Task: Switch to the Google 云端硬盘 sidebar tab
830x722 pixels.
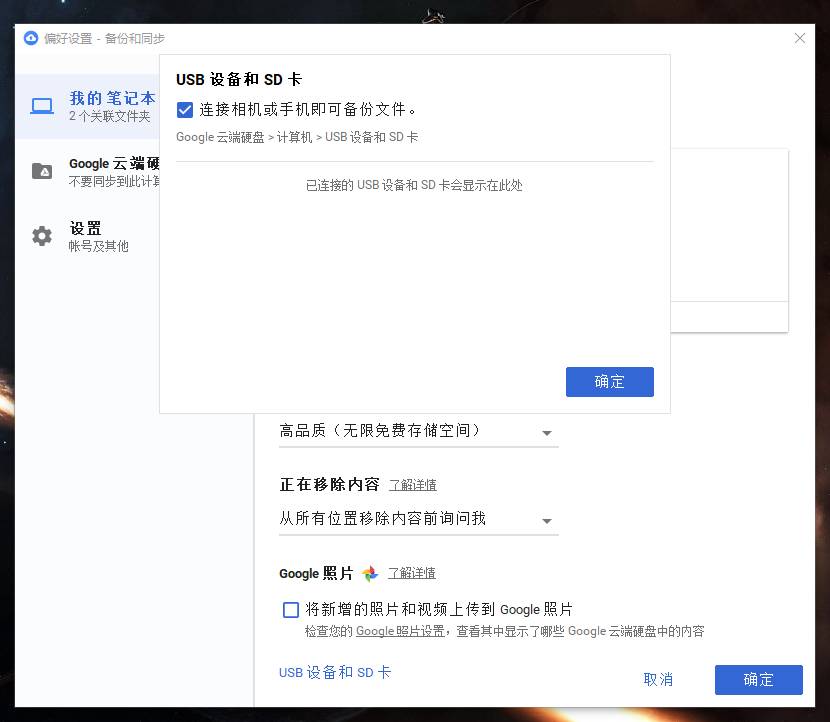Action: [87, 172]
